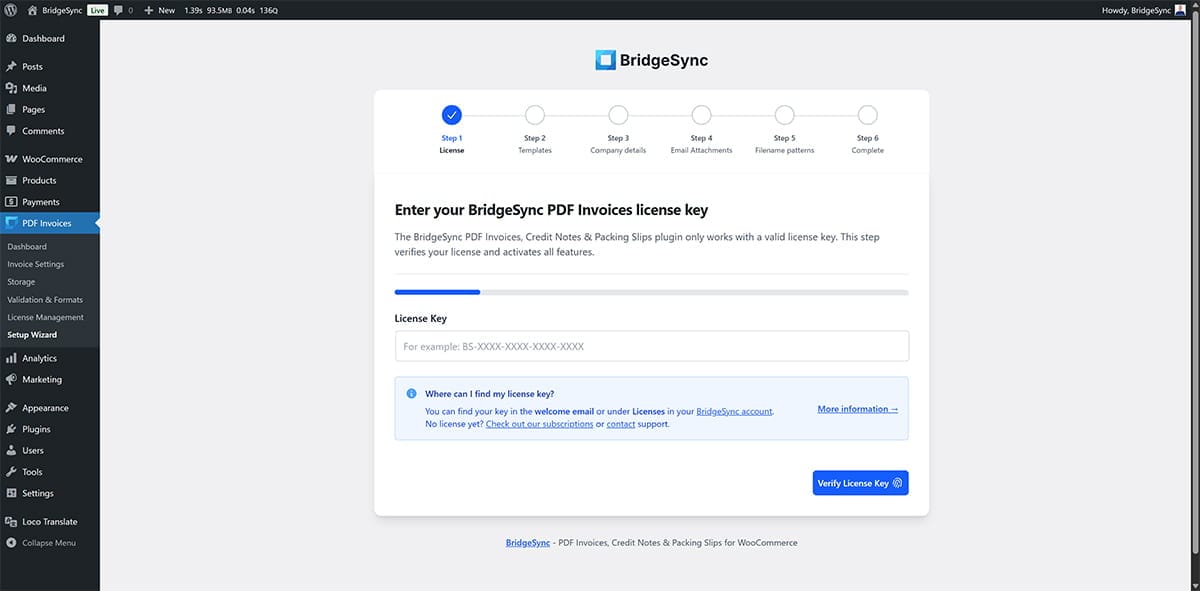Select Step 6 Complete step circle
The height and width of the screenshot is (591, 1200).
pos(867,115)
